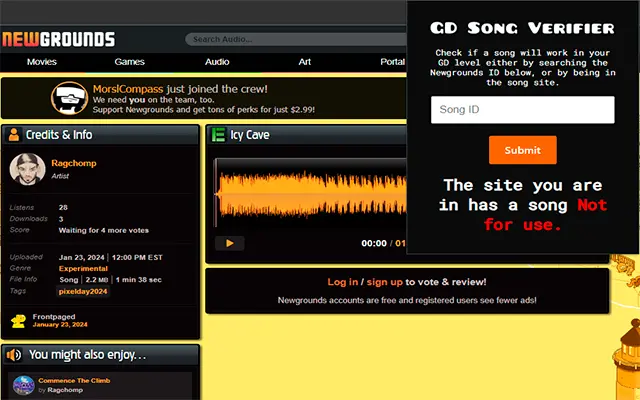Play the Icy Cave track
640x400 pixels.
[x=230, y=243]
